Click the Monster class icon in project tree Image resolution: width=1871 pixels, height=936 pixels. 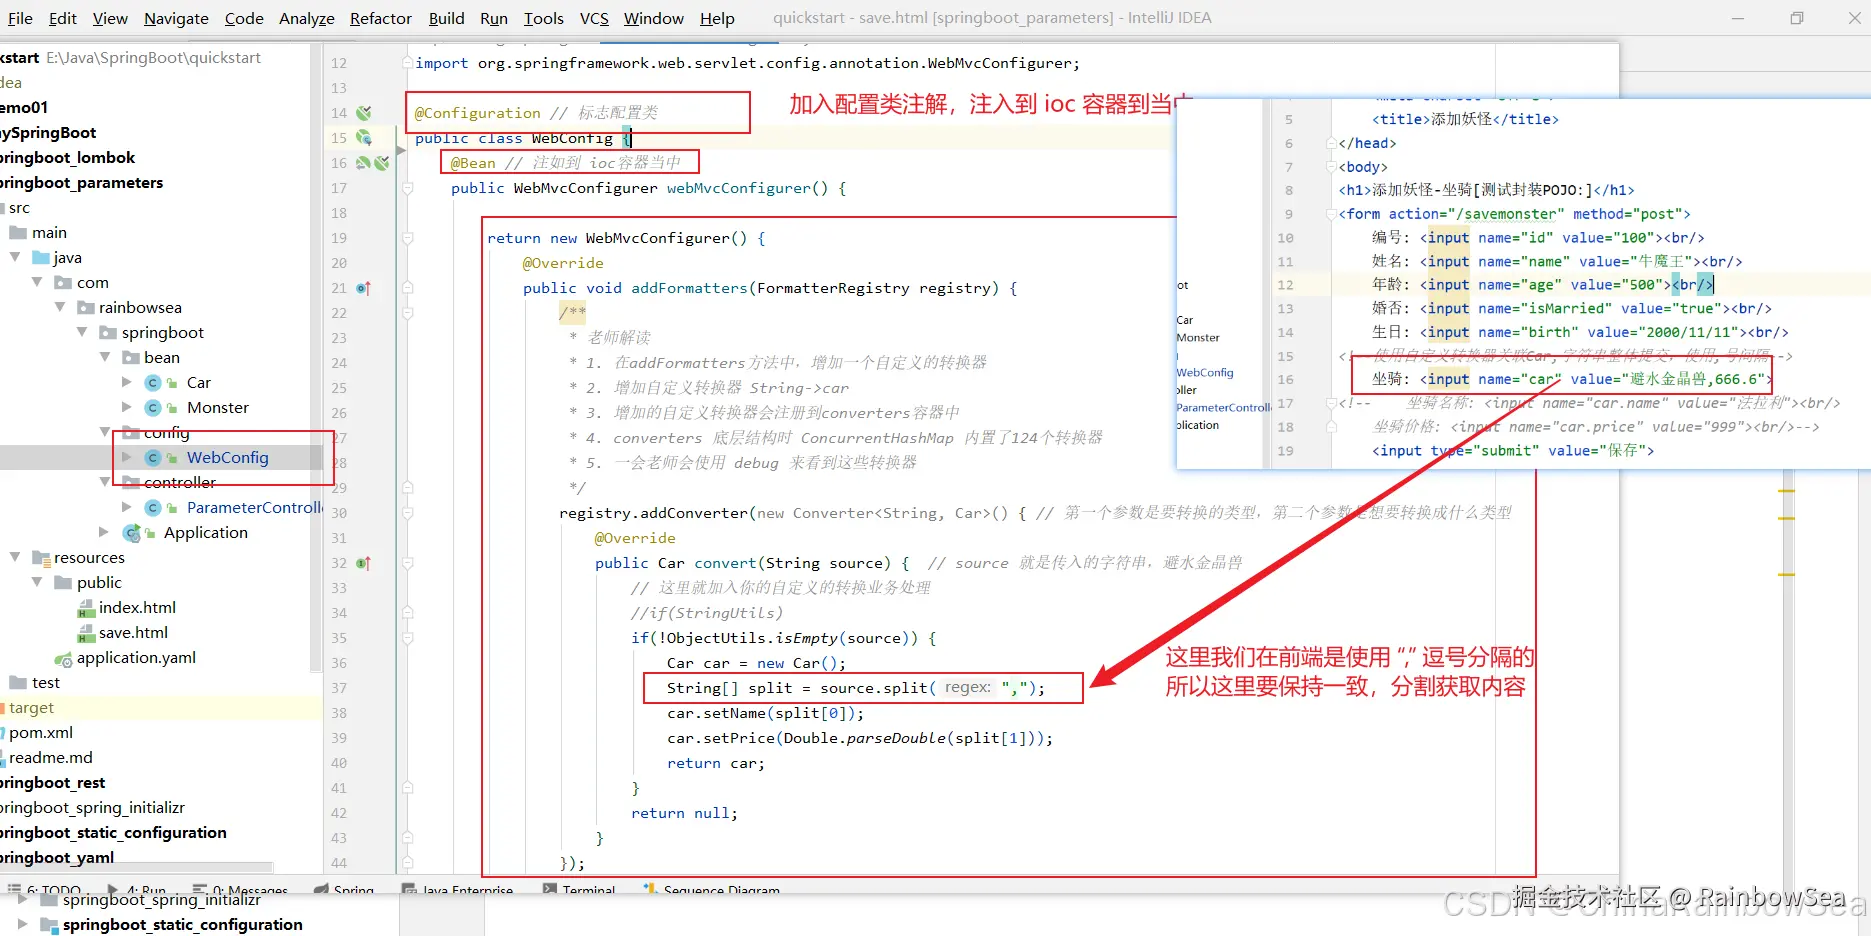[153, 408]
